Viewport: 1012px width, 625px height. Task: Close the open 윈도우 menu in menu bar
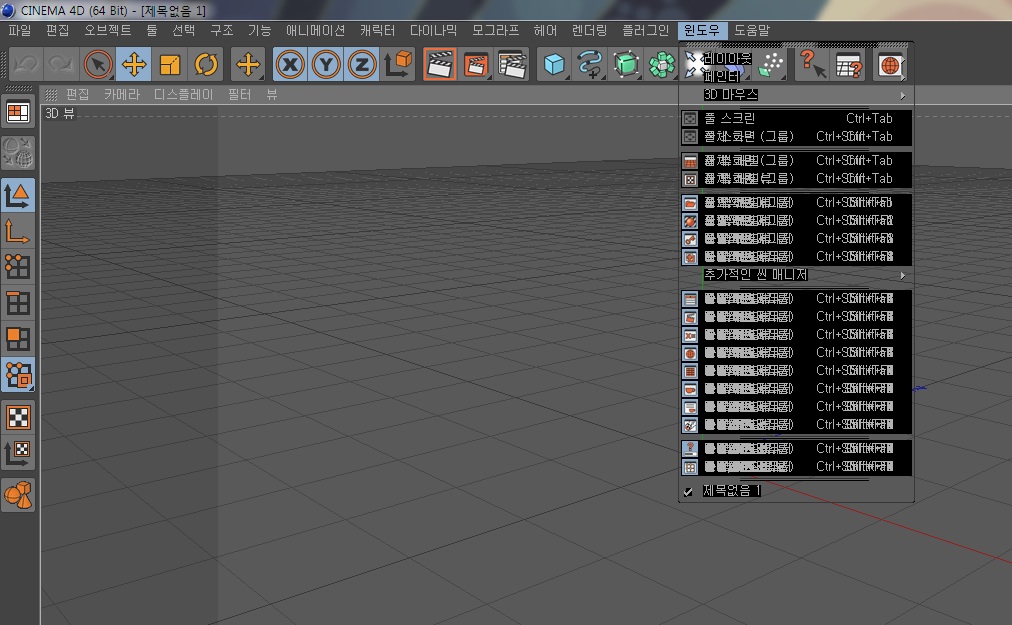coord(702,30)
